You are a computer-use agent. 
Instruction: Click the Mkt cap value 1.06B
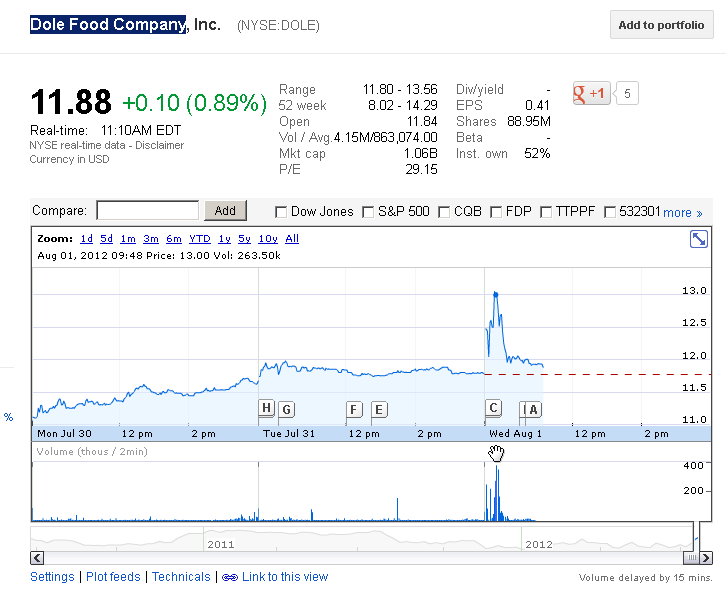(x=420, y=153)
